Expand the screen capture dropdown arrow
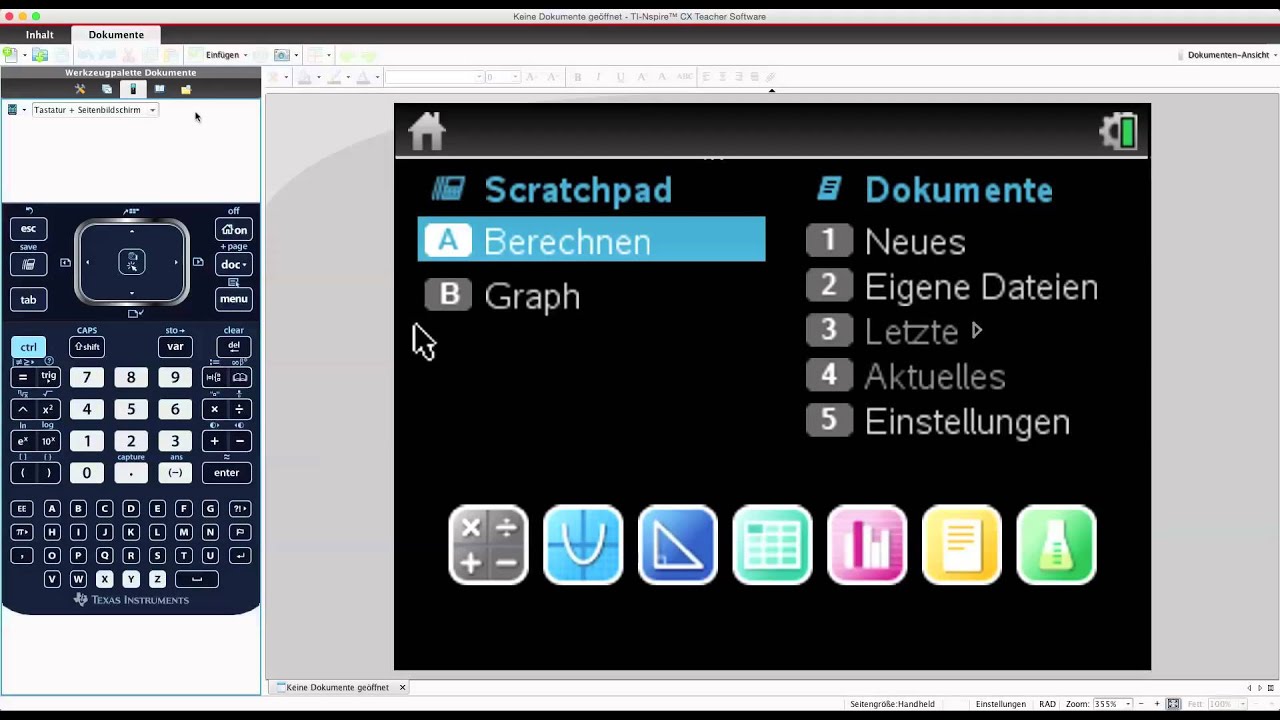The image size is (1280, 720). pyautogui.click(x=296, y=55)
